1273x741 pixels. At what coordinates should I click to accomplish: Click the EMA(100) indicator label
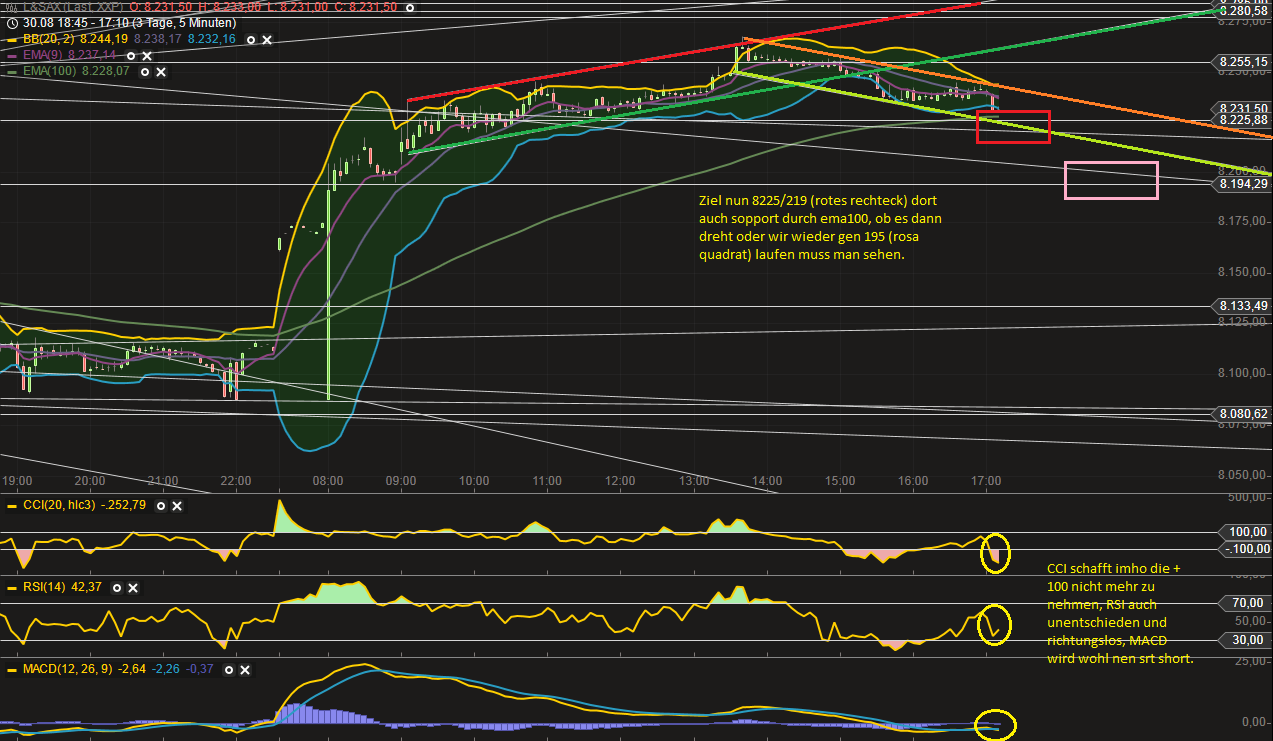50,72
